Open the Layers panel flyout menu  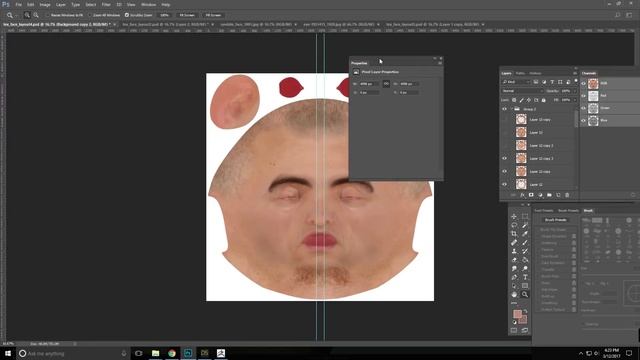[575, 73]
